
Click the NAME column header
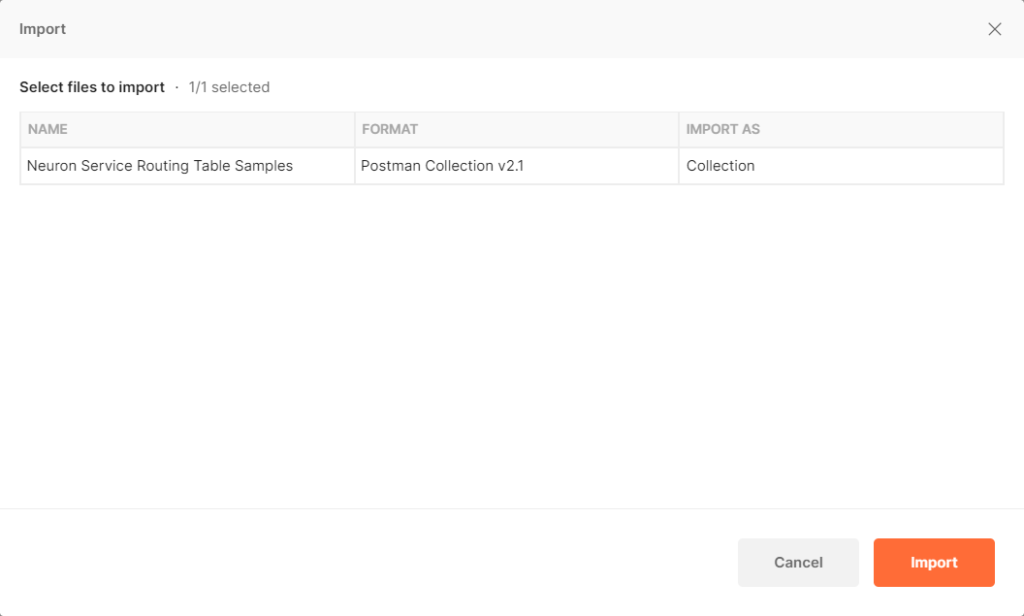pos(47,129)
